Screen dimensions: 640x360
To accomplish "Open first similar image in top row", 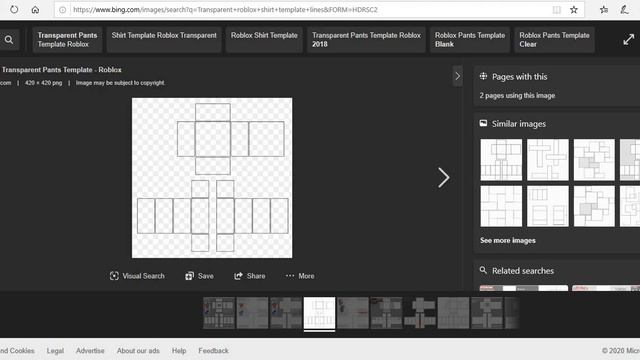I will tap(501, 160).
